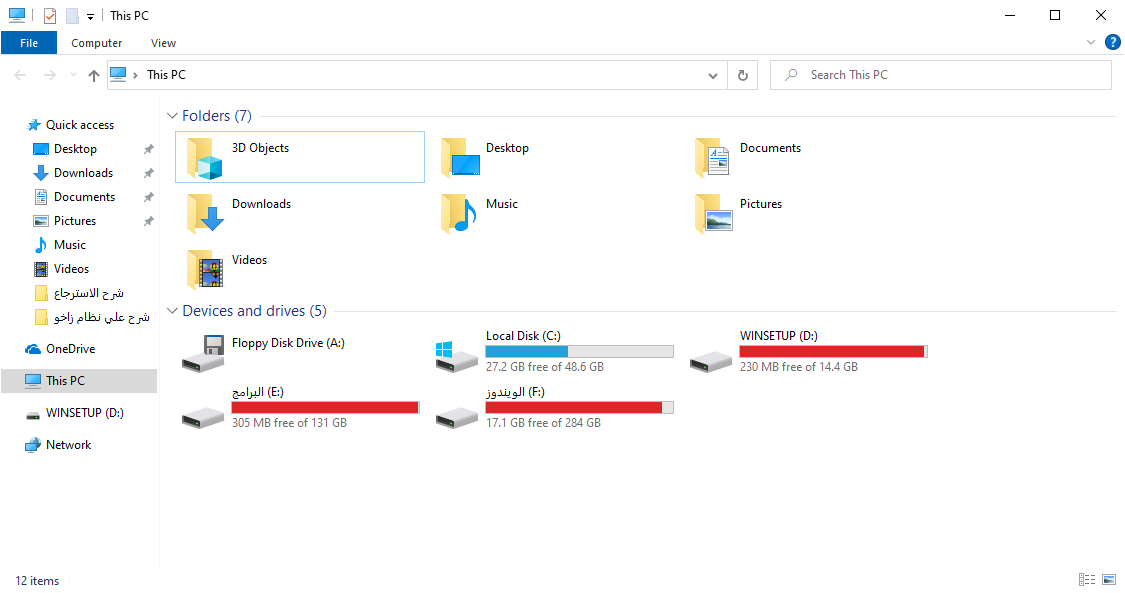This screenshot has height=593, width=1125.
Task: Click the OneDrive cloud icon in sidebar
Action: click(33, 349)
